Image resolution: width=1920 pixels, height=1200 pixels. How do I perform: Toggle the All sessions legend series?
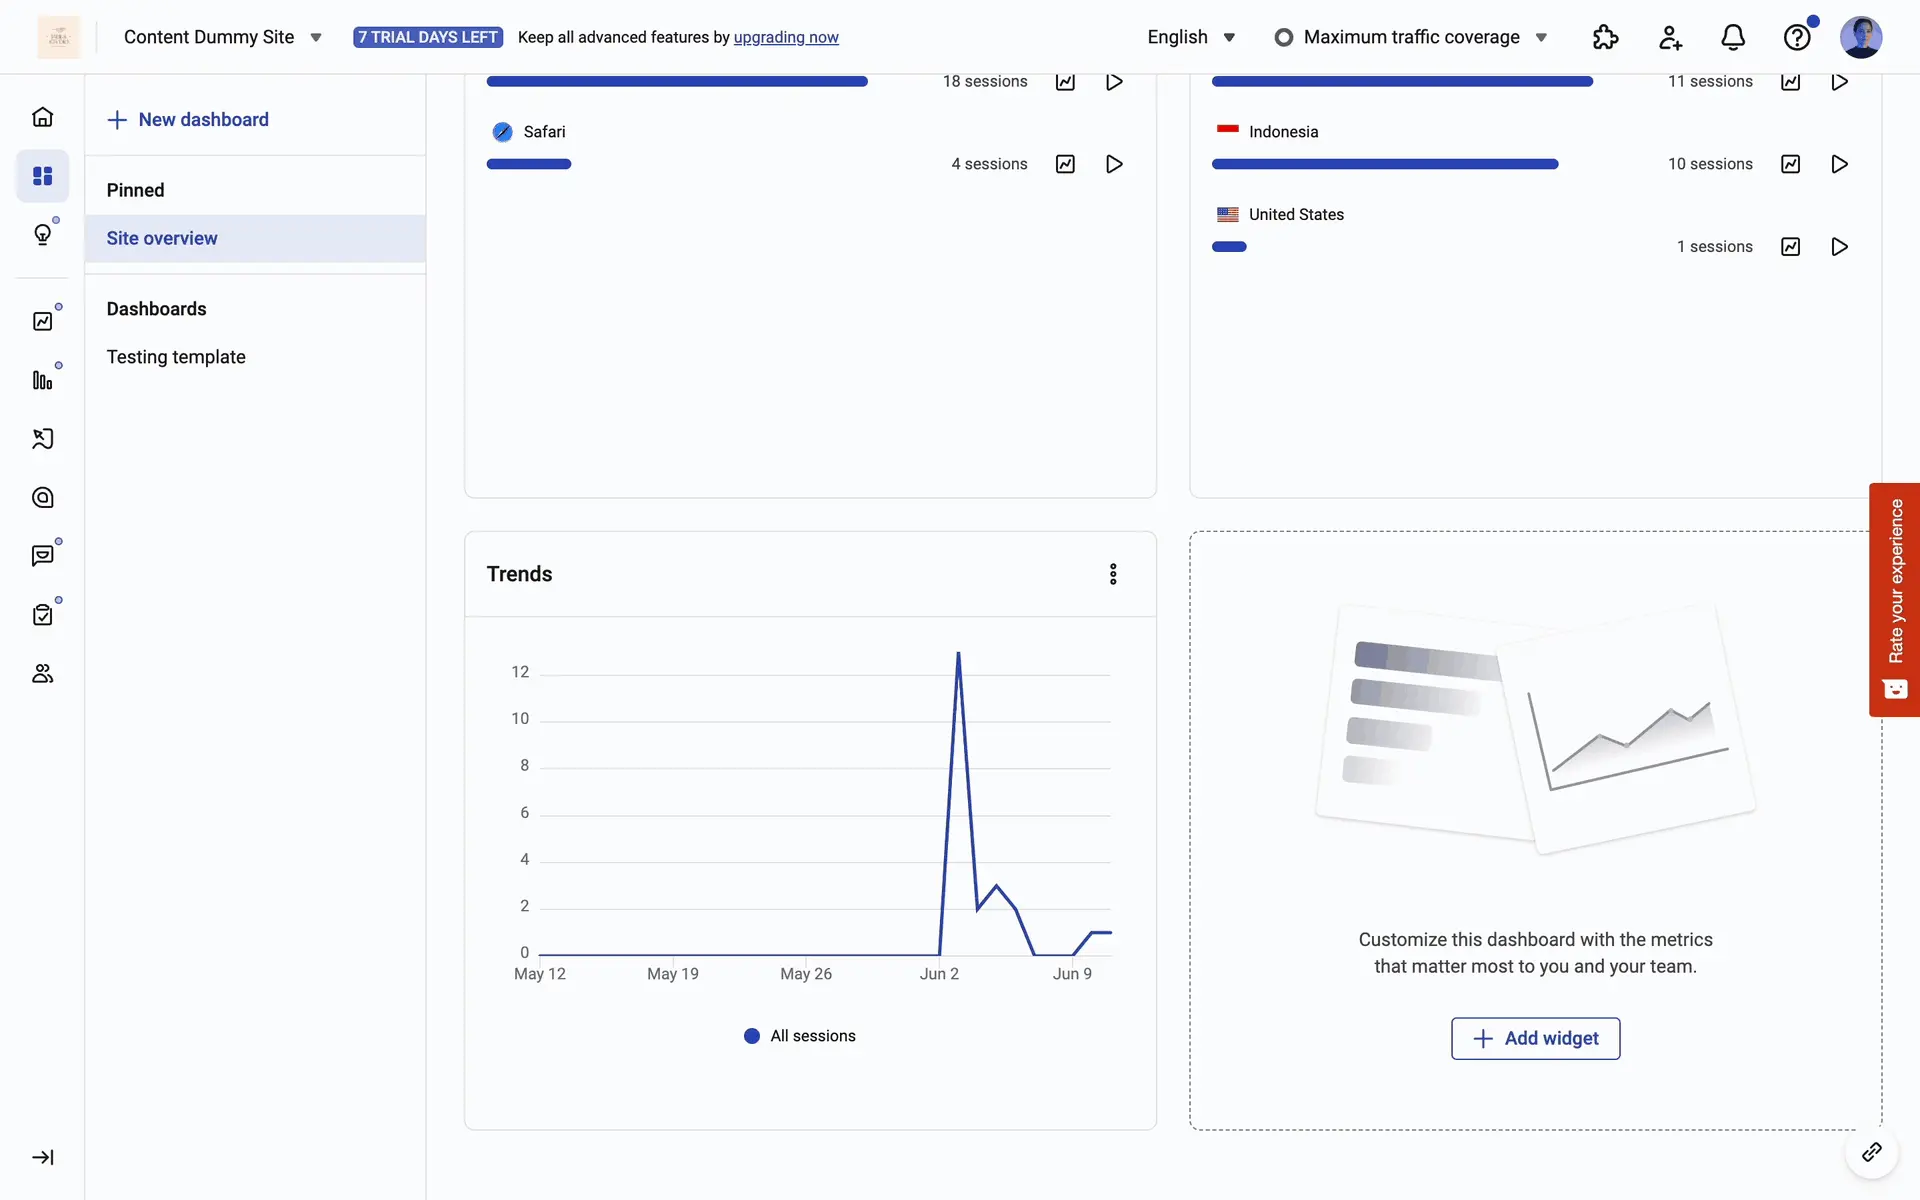800,1036
